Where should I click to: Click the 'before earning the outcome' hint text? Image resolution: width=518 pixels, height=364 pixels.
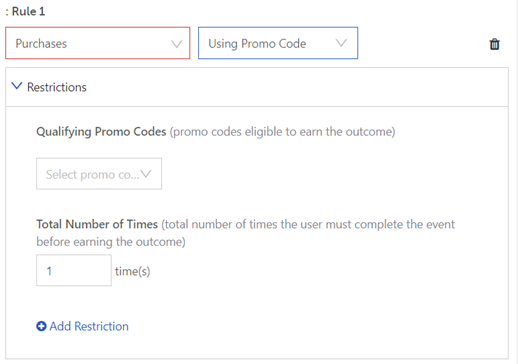pyautogui.click(x=111, y=242)
